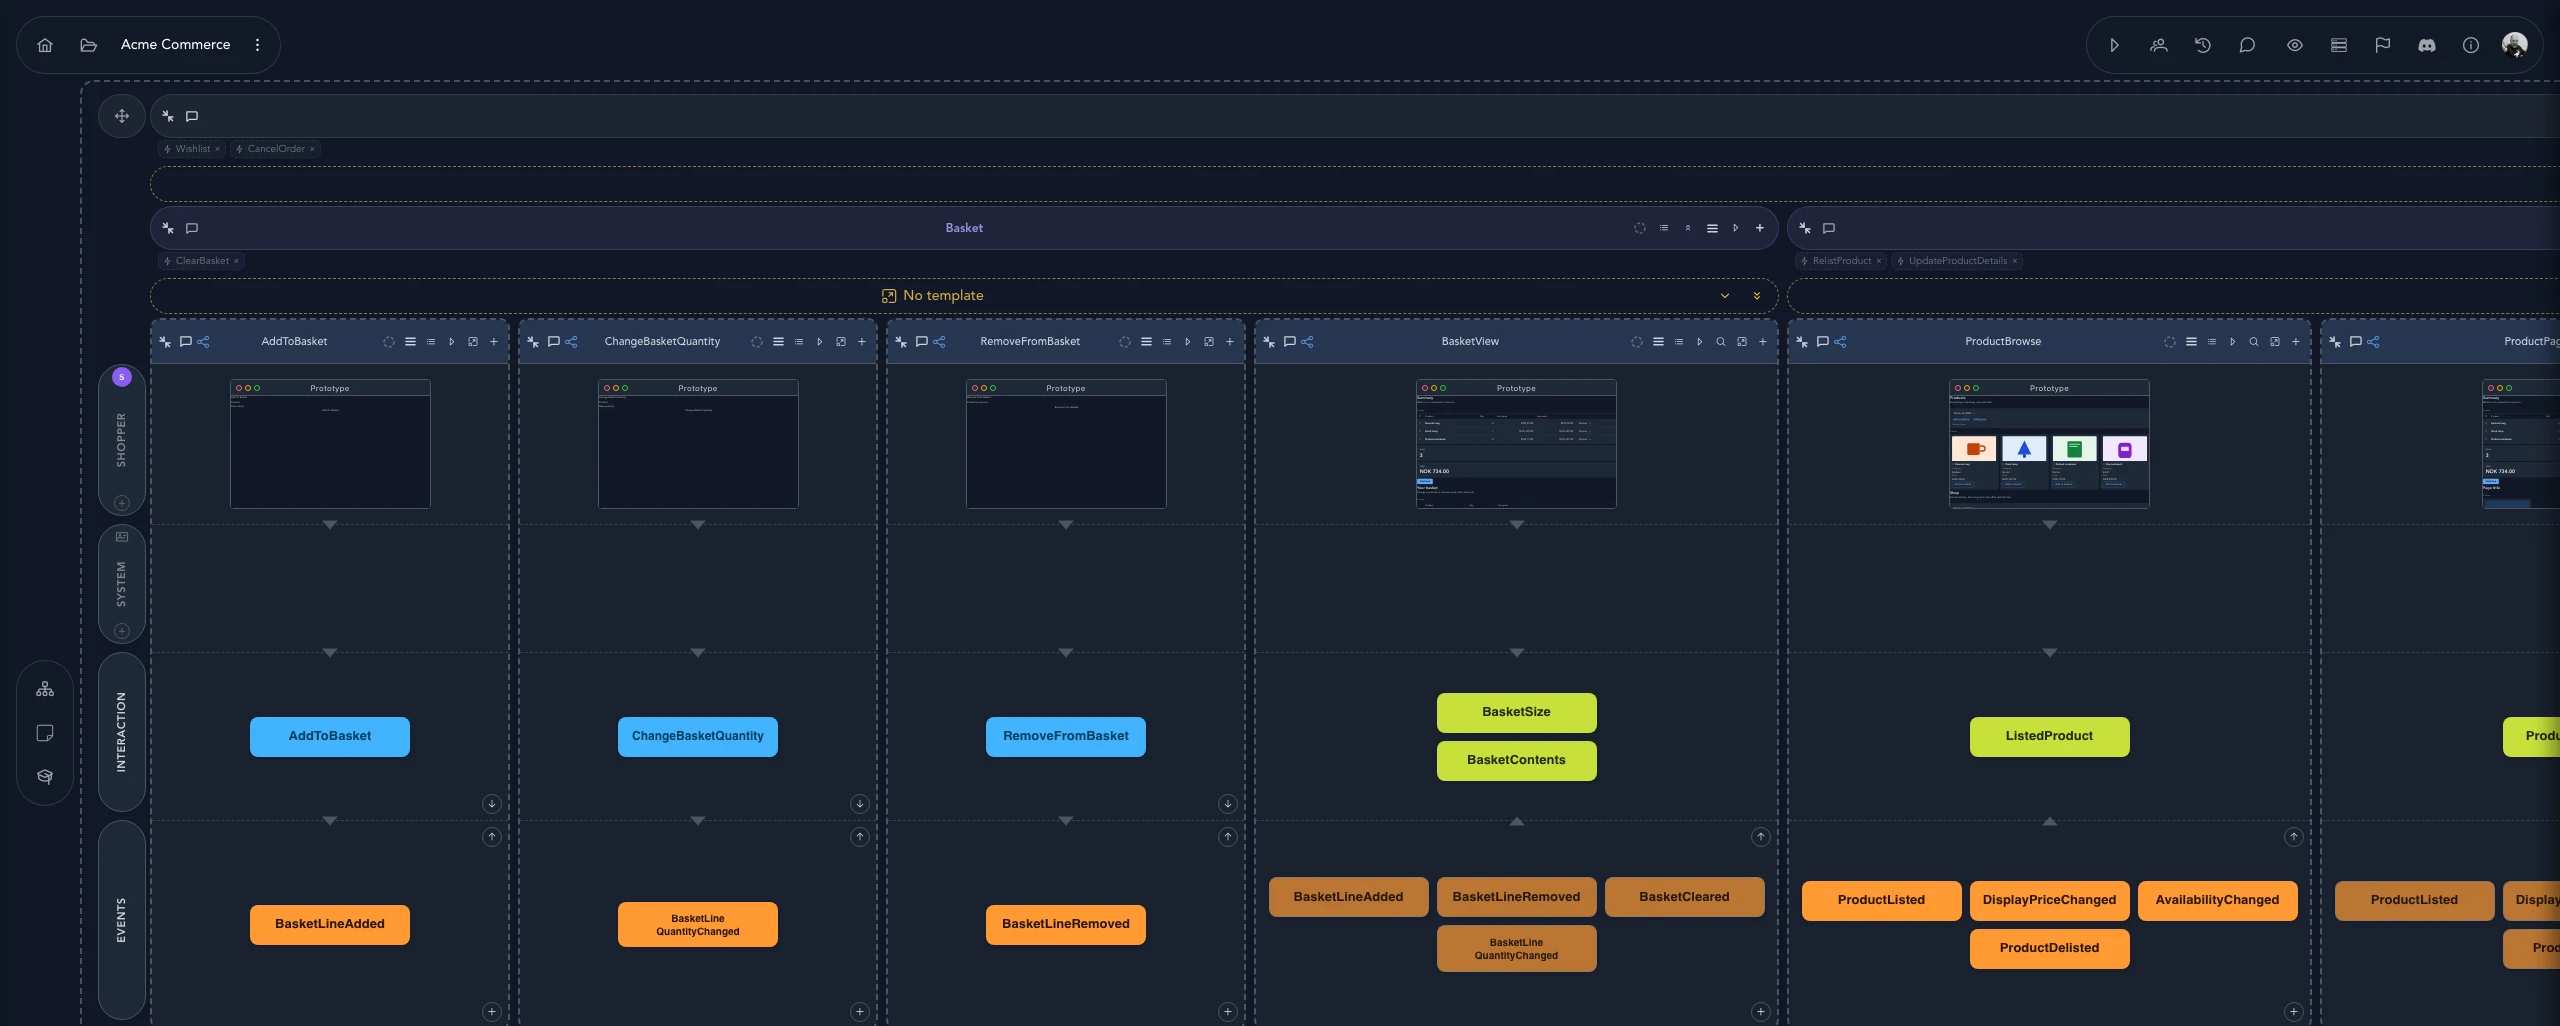Click the sticky note icon in the left sidebar
2560x1026 pixels.
pyautogui.click(x=45, y=734)
